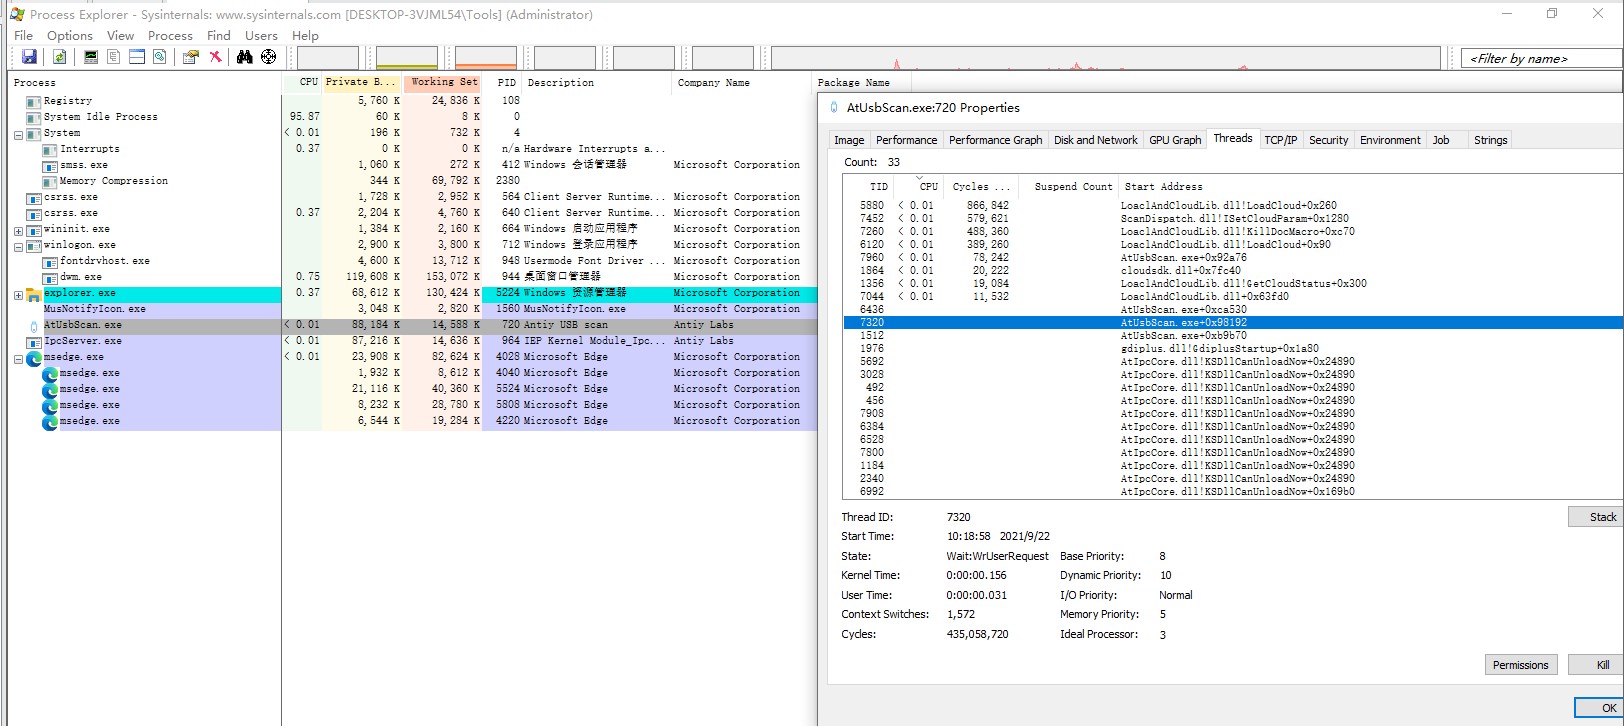
Task: Open the System Information toolbar icon
Action: (x=91, y=57)
